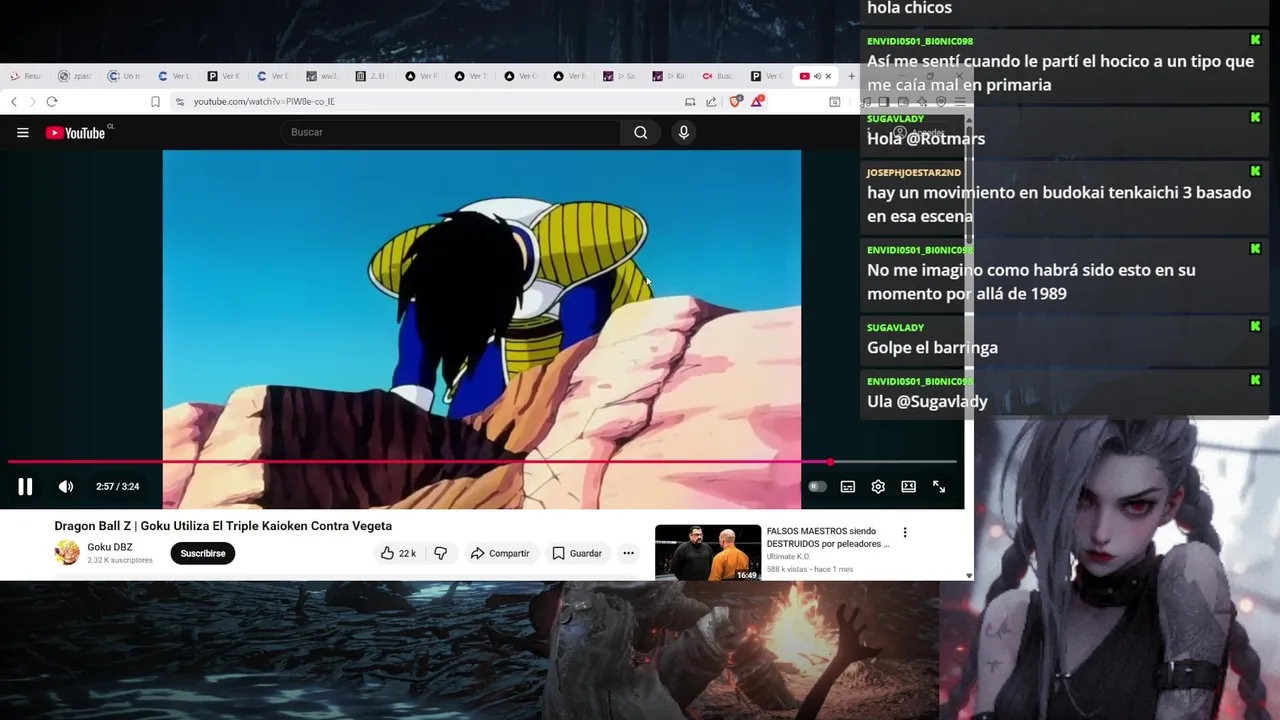
Task: Bookmark this page via bookmark icon
Action: (x=155, y=101)
